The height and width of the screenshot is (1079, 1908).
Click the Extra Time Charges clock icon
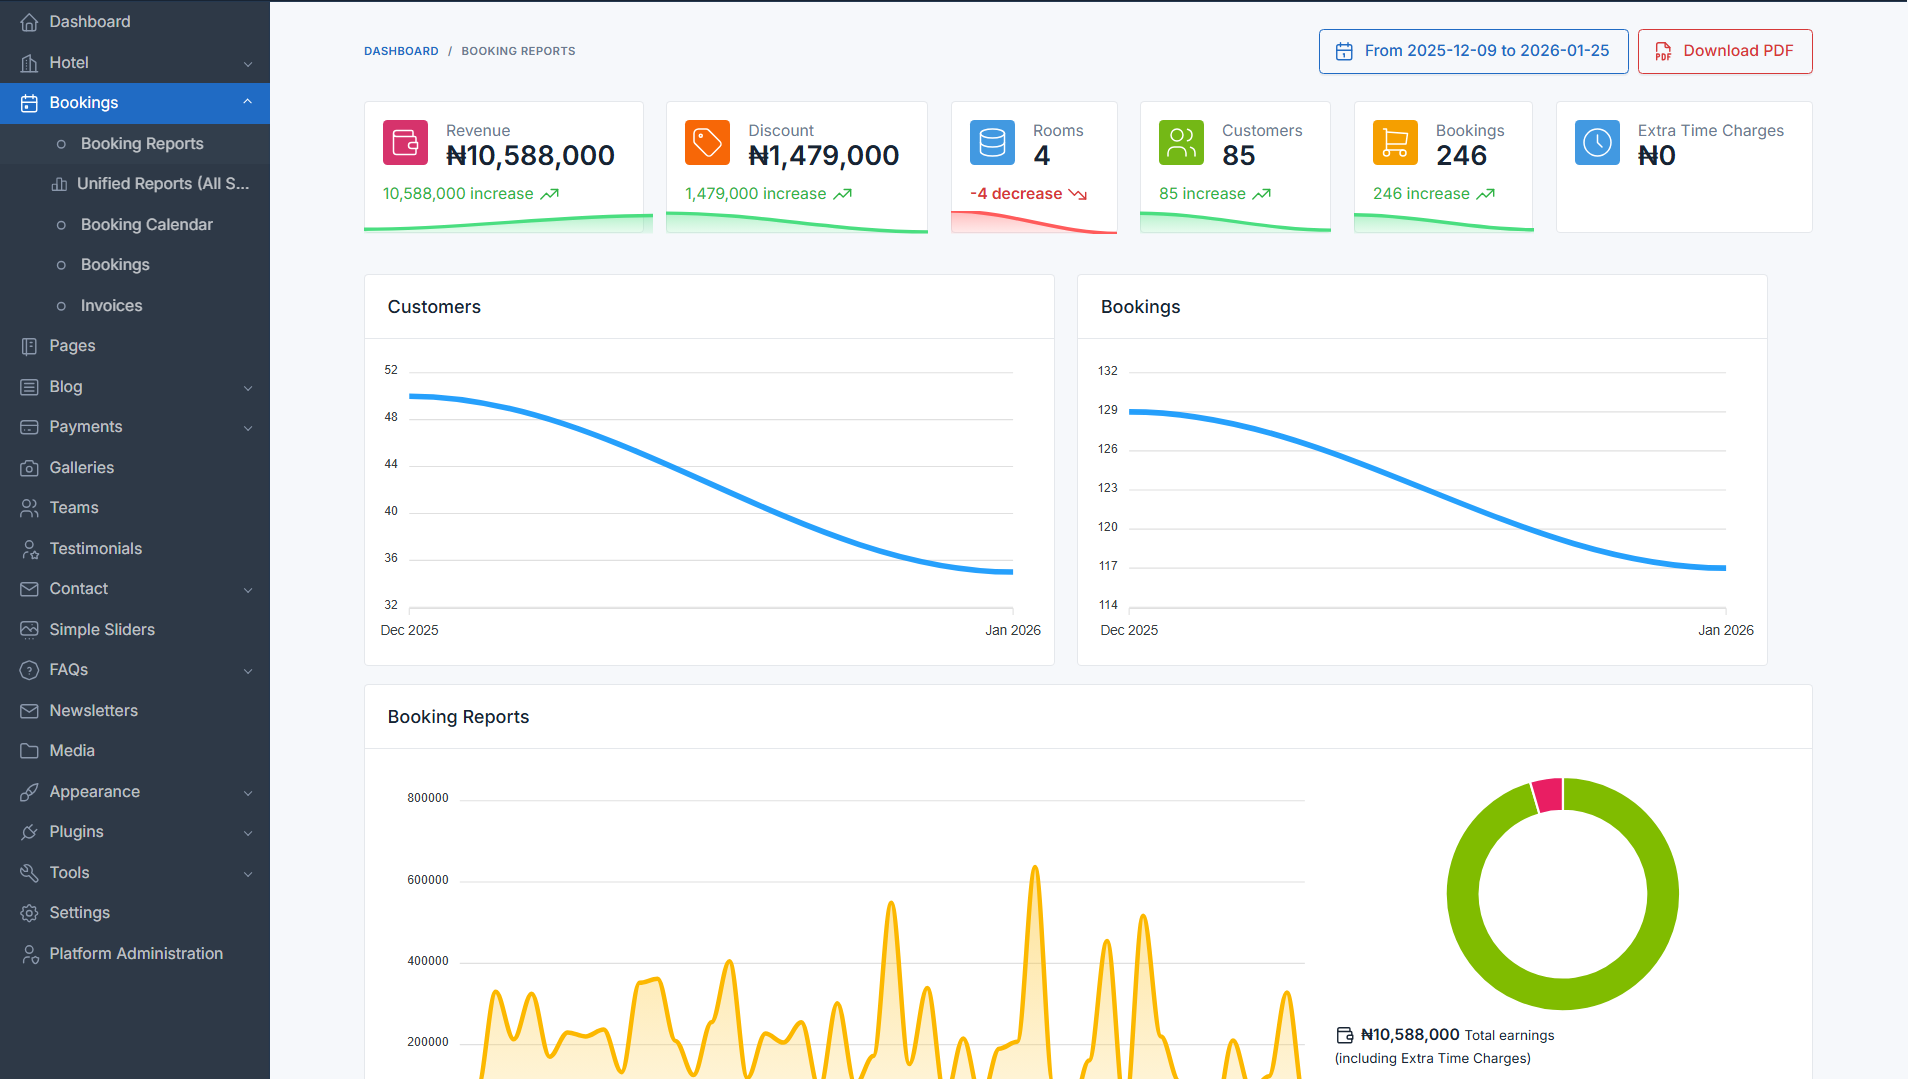[x=1597, y=143]
